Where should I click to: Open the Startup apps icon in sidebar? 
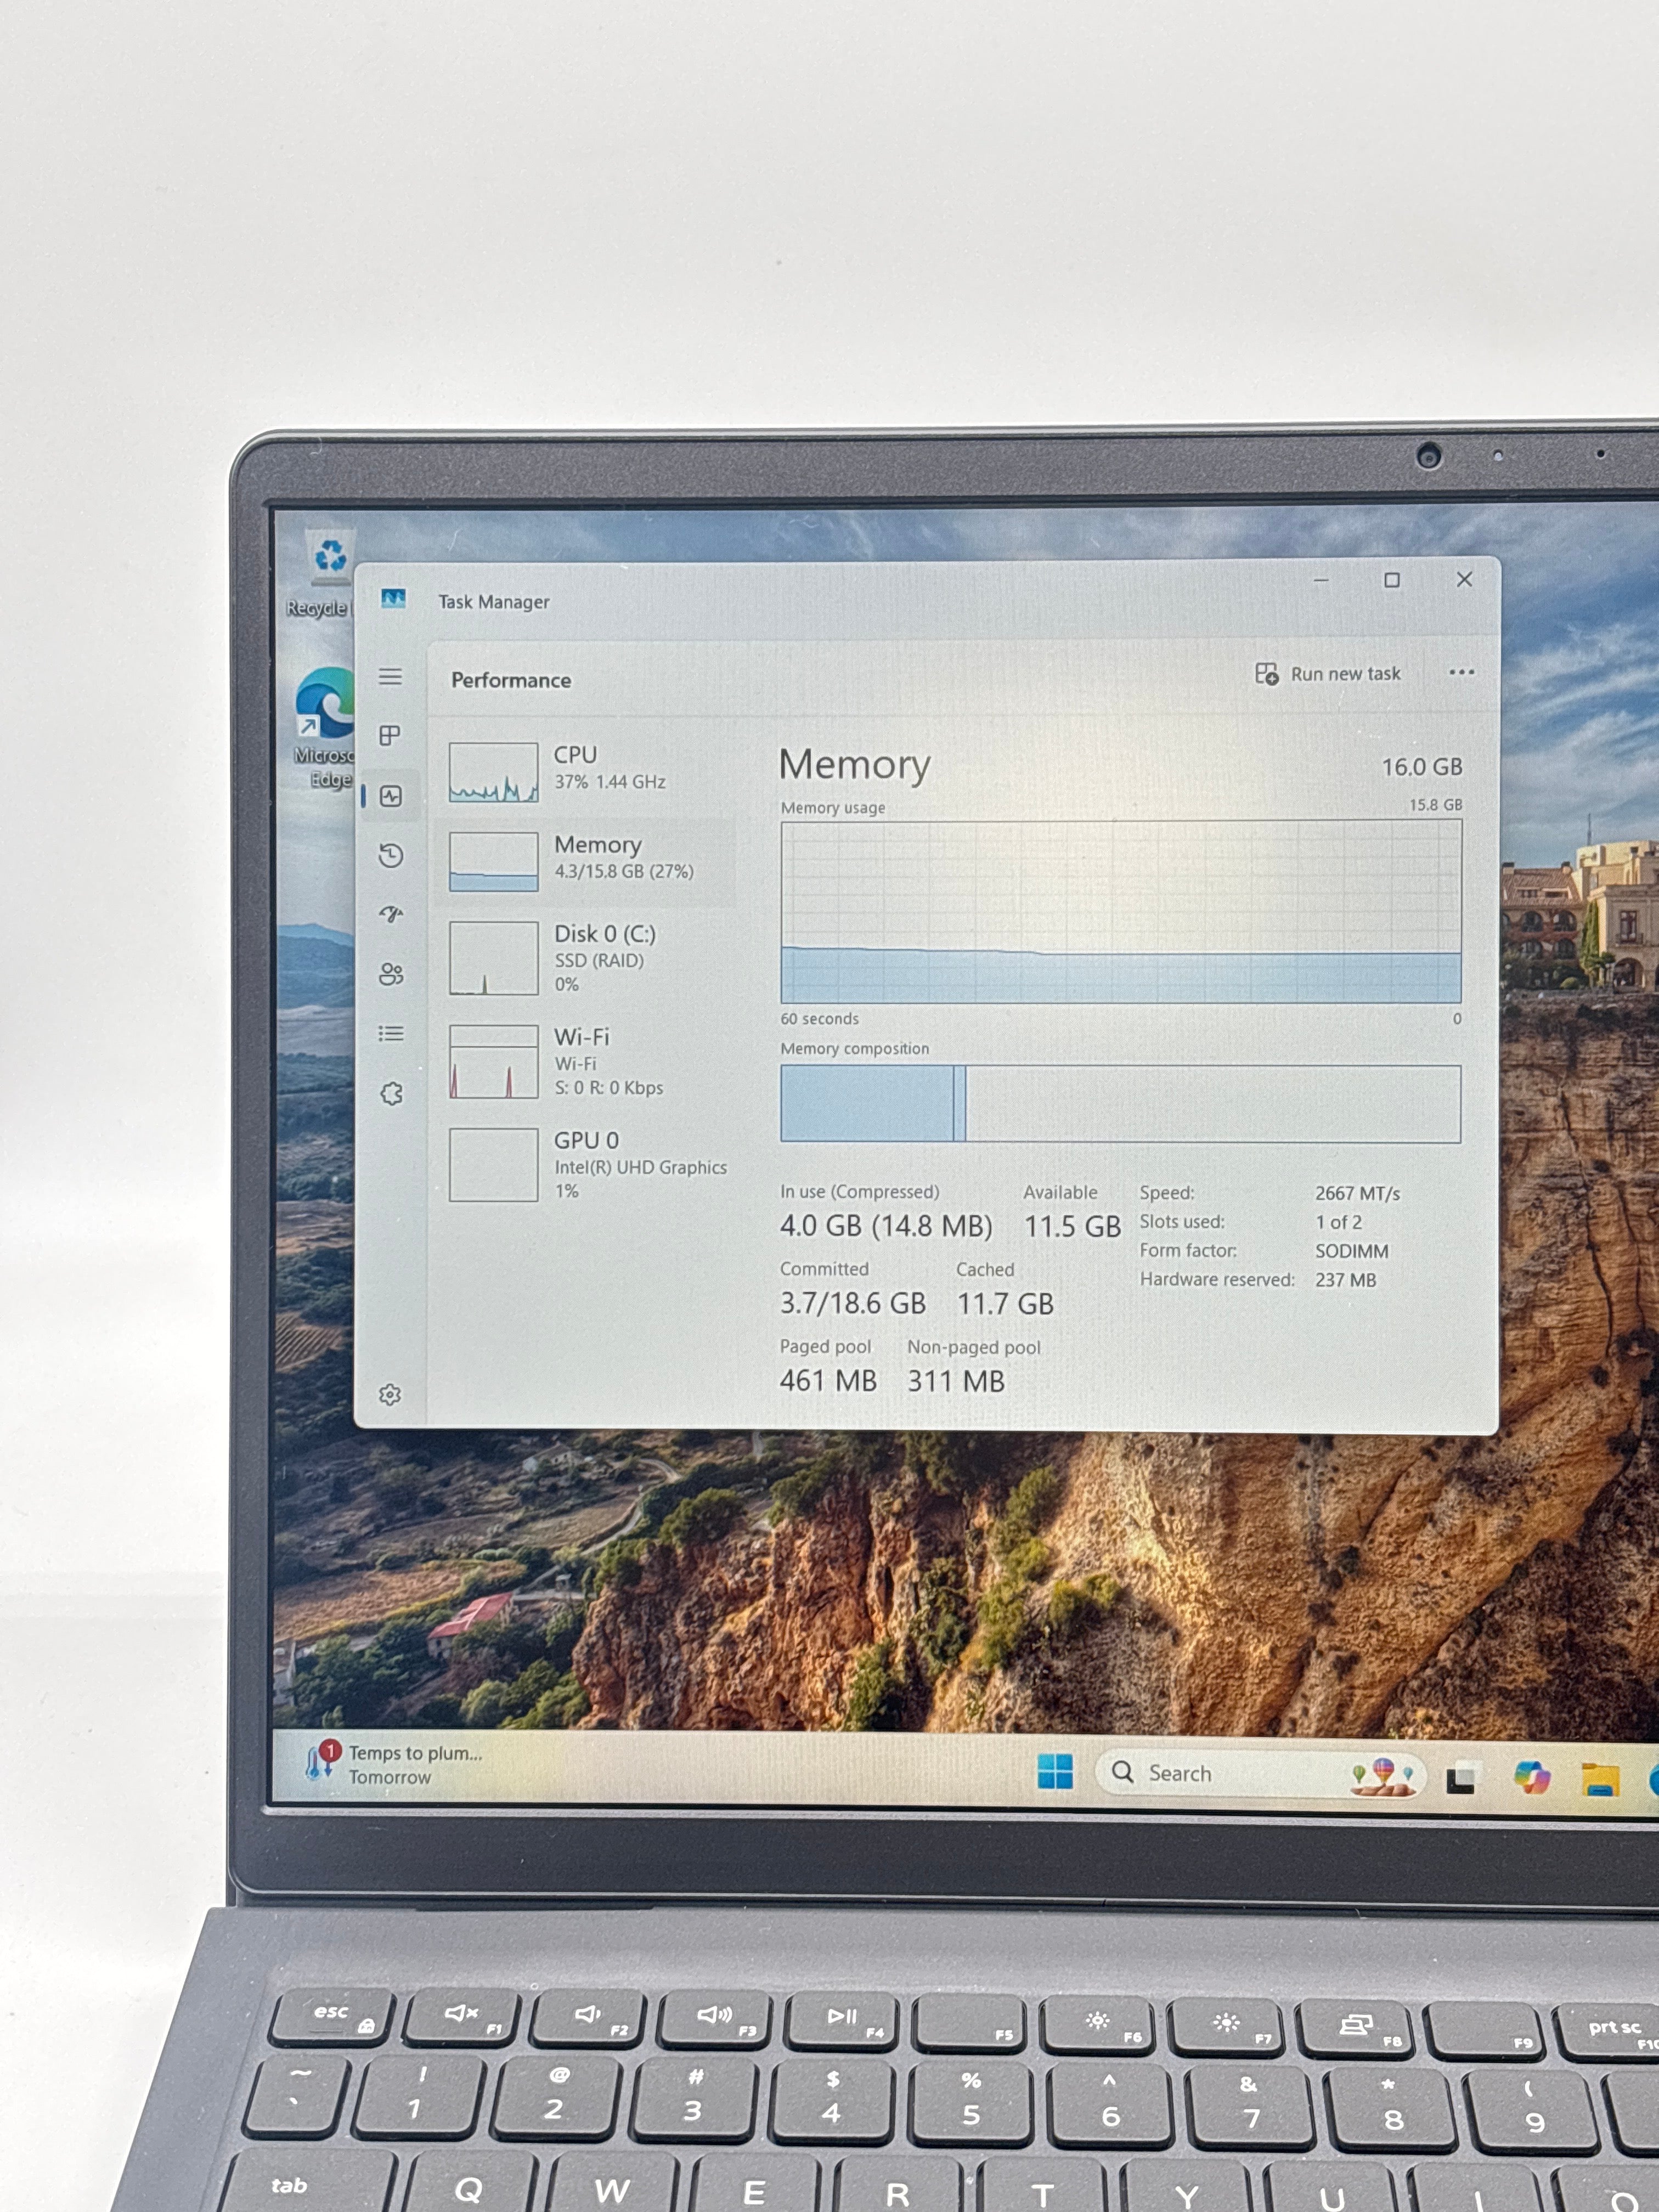pyautogui.click(x=391, y=914)
